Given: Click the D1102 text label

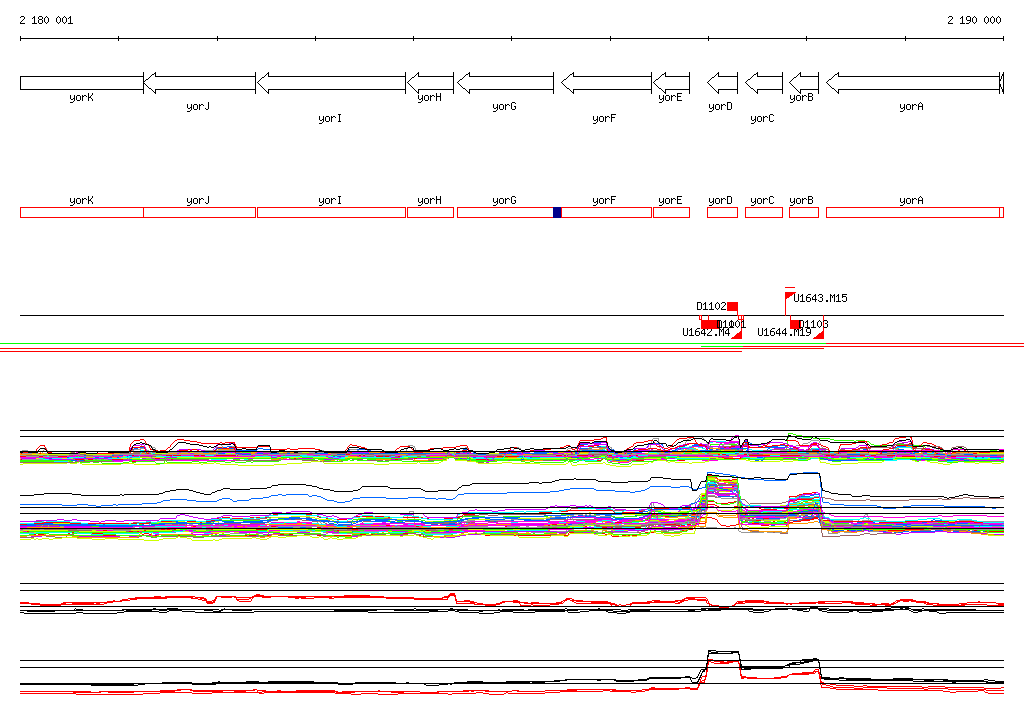Looking at the screenshot, I should (x=711, y=306).
